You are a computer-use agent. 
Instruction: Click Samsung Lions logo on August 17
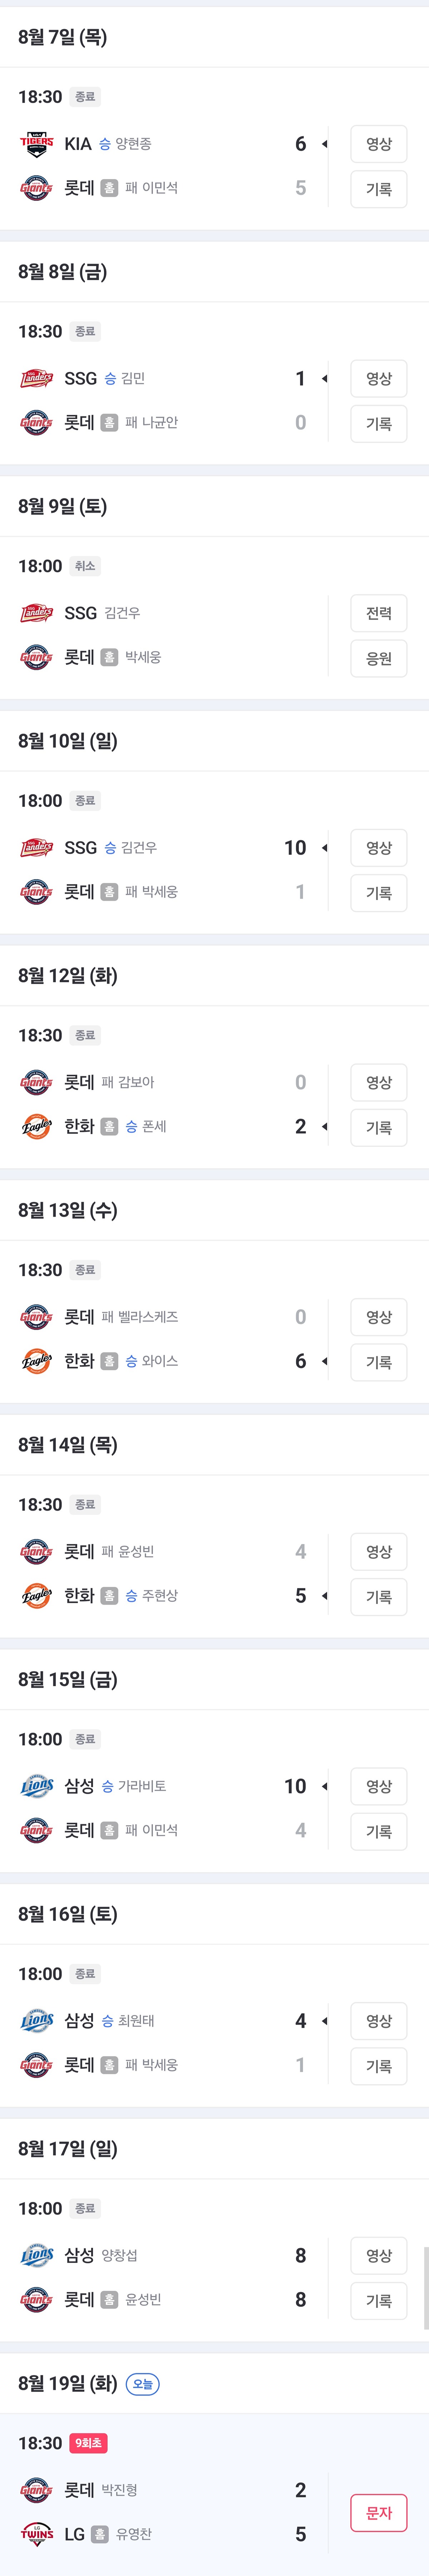36,2255
